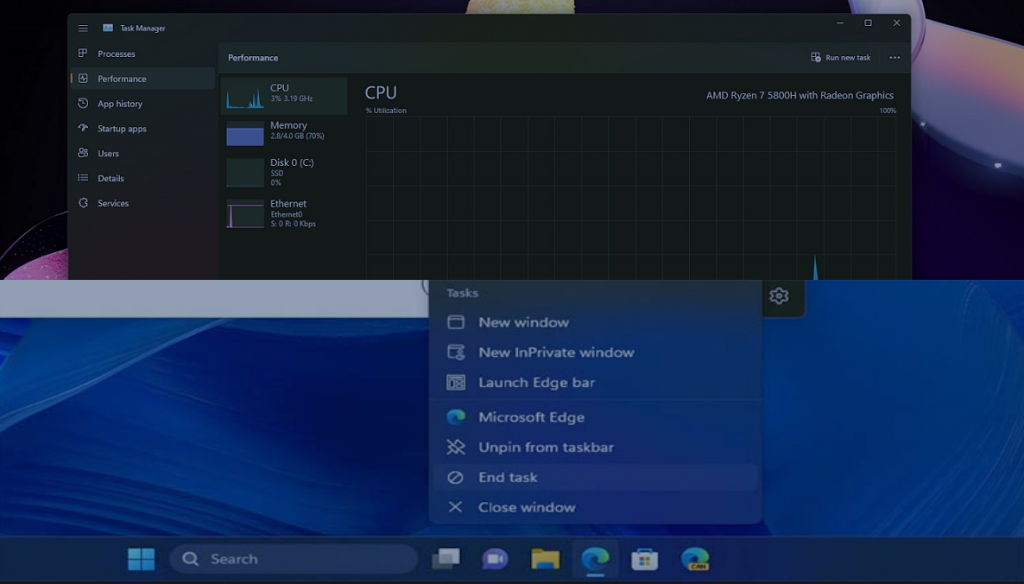Select the CPU performance graph entry

click(x=284, y=96)
